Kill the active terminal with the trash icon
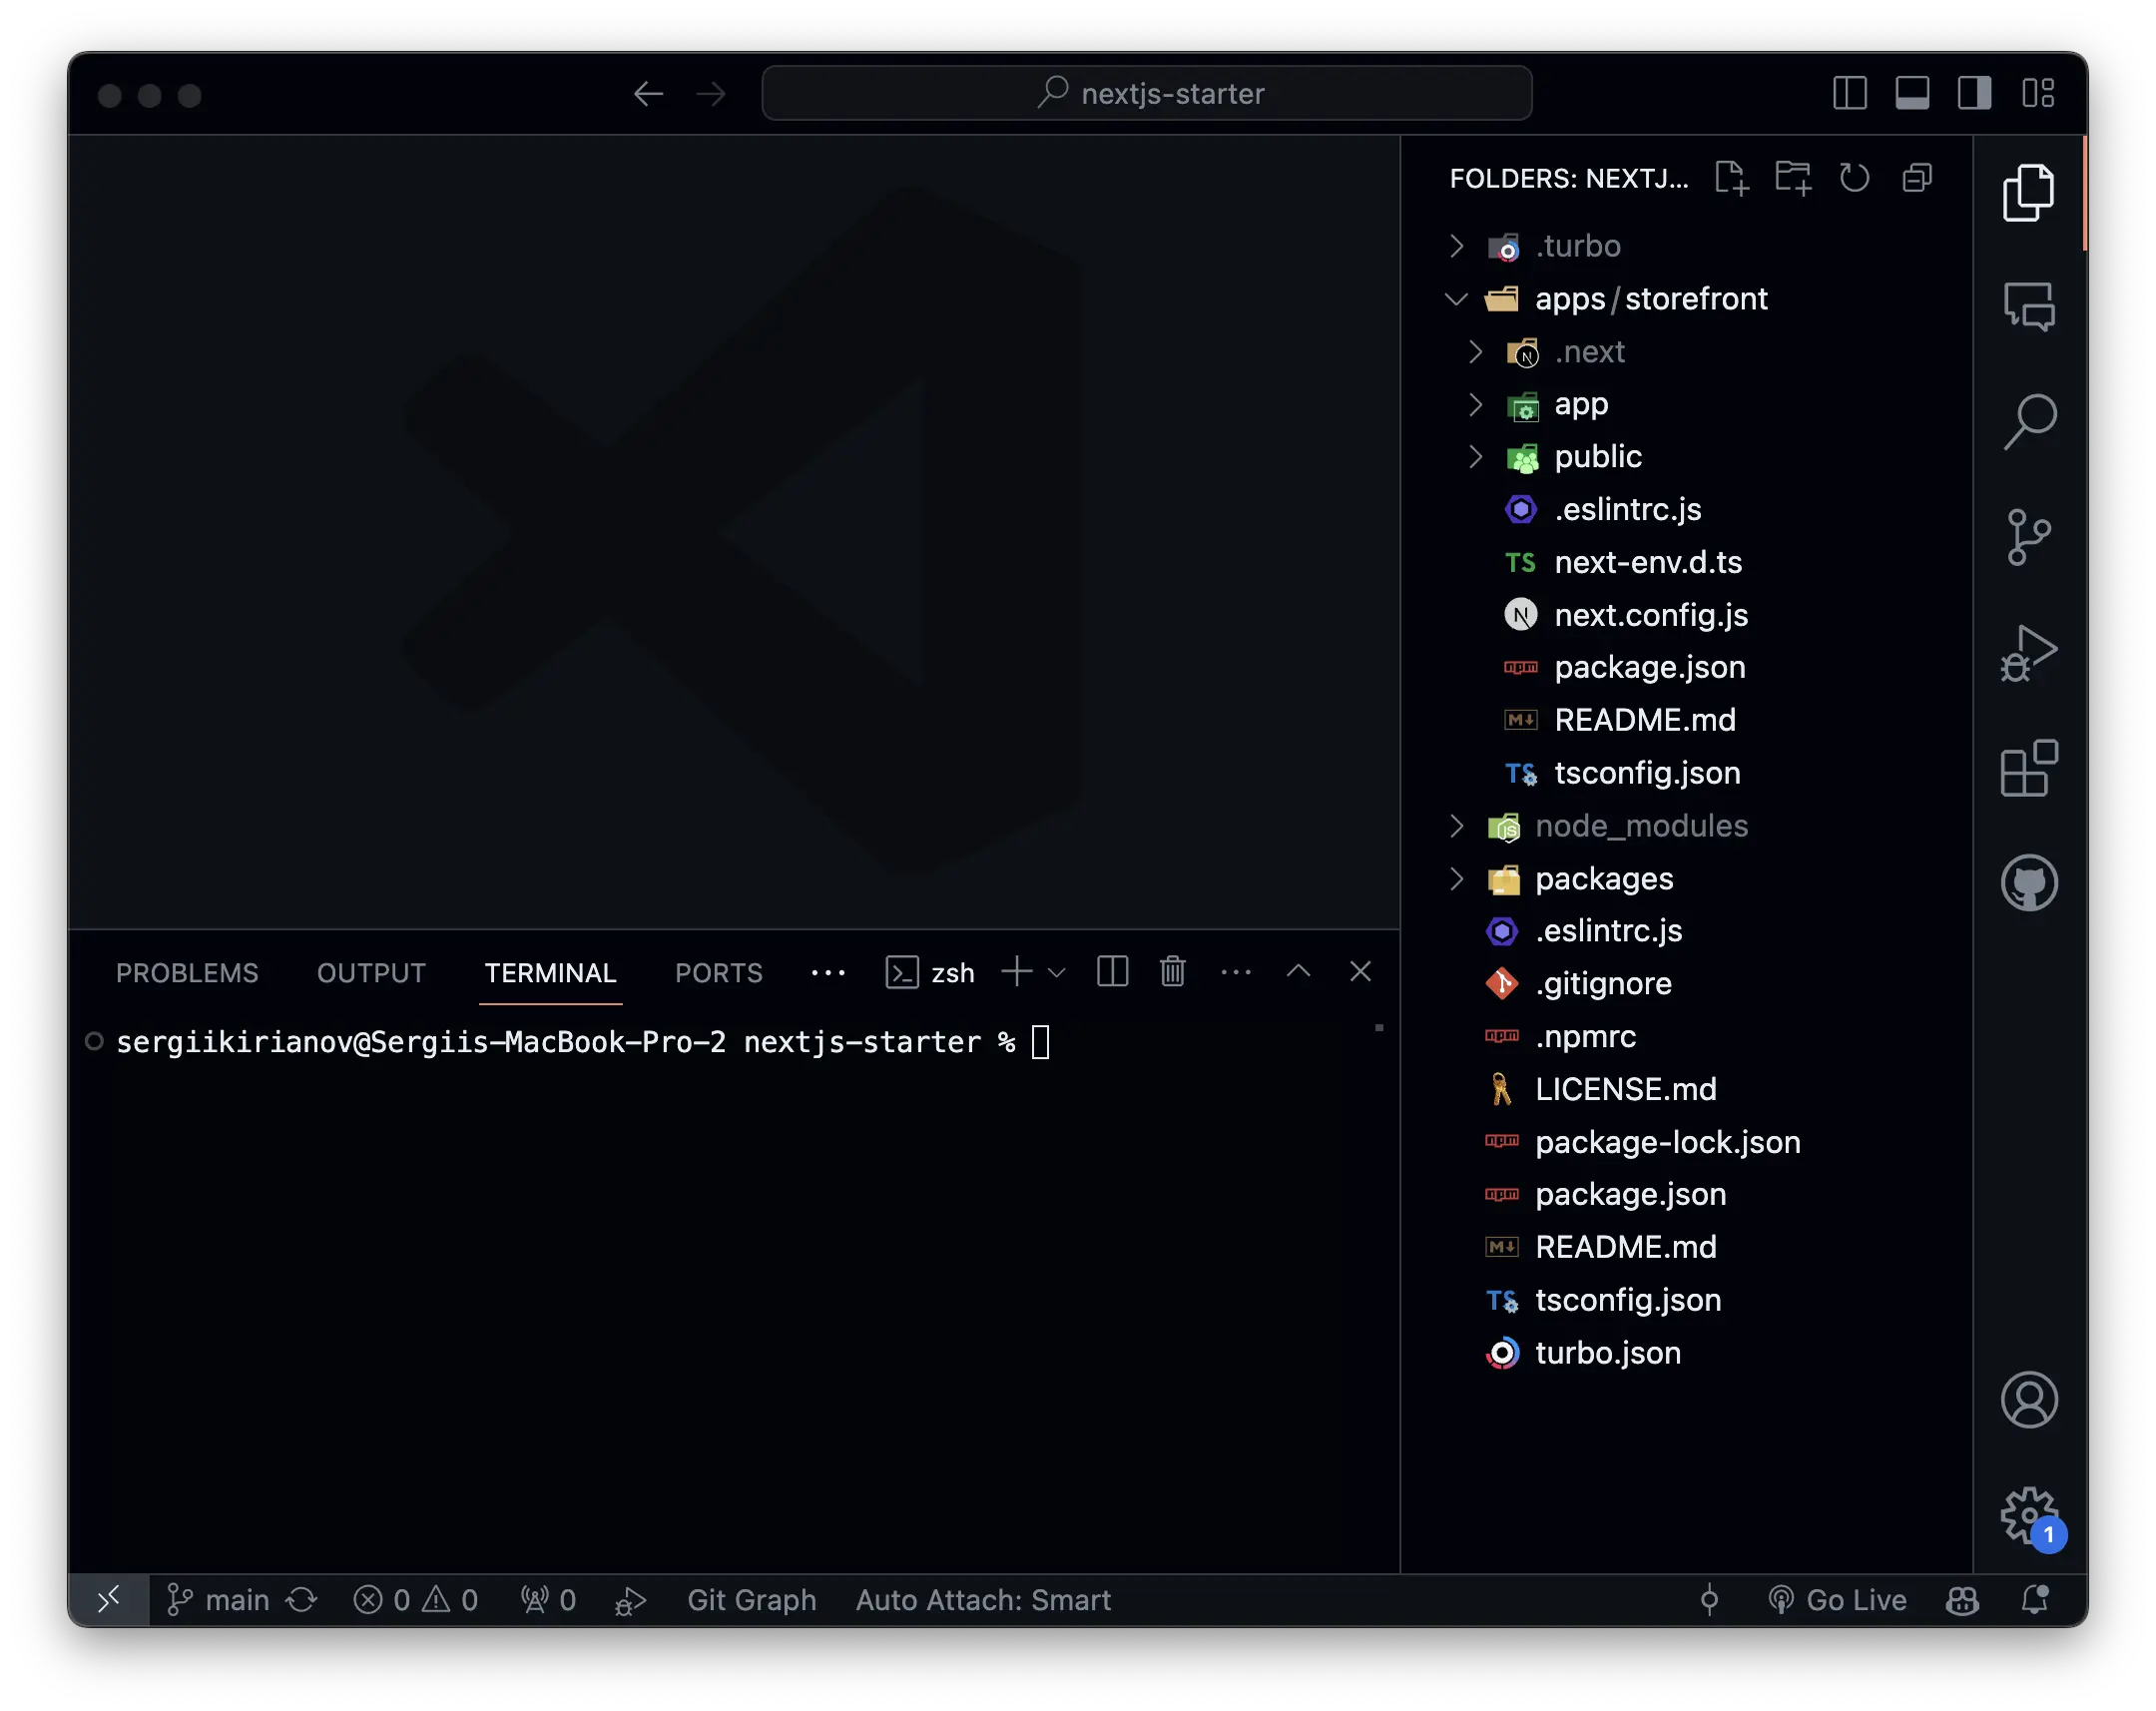This screenshot has height=1711, width=2156. [1172, 971]
